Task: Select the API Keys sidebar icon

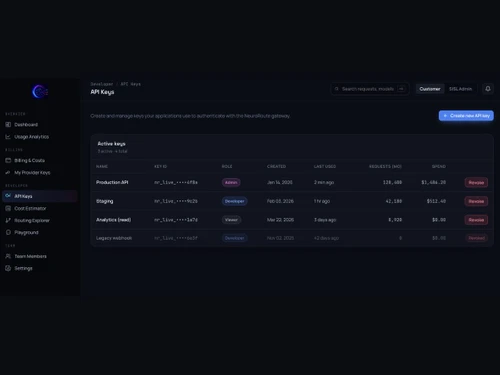Action: pyautogui.click(x=8, y=196)
